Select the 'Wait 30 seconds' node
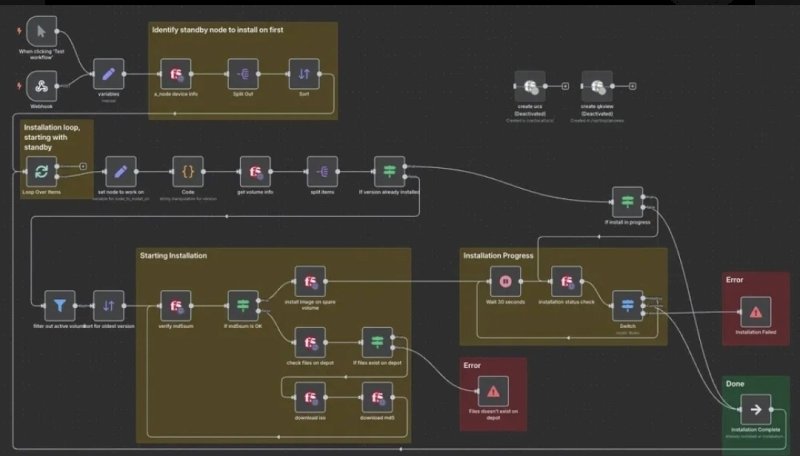 pos(505,282)
